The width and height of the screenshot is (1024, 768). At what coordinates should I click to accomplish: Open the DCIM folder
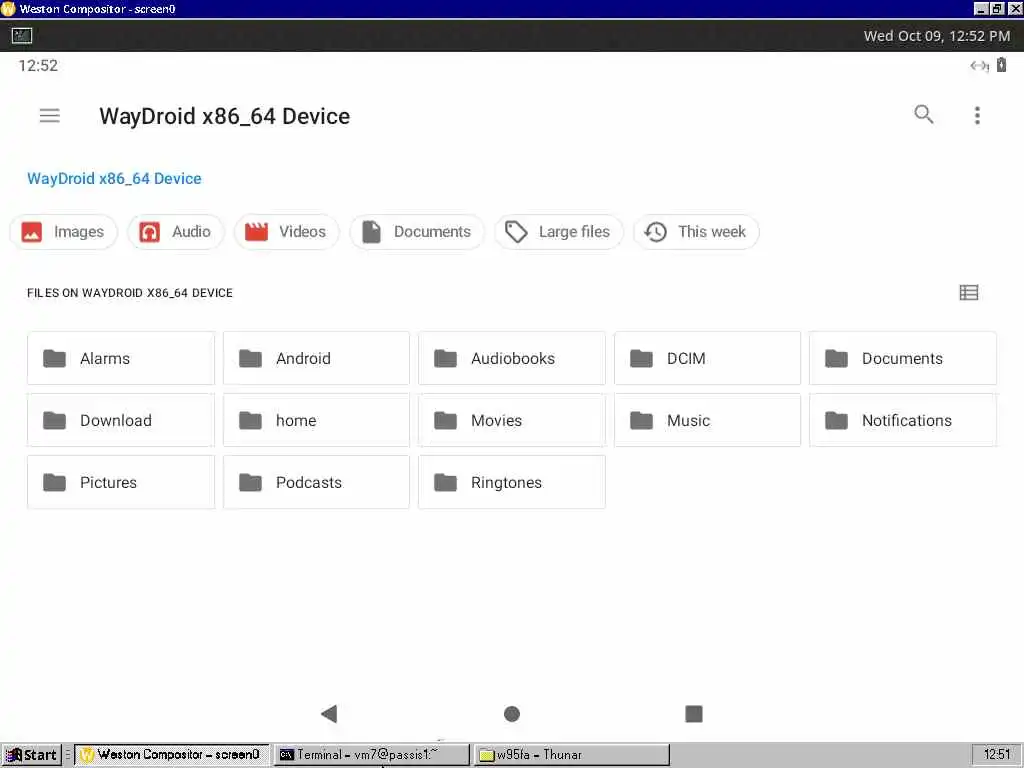point(707,358)
